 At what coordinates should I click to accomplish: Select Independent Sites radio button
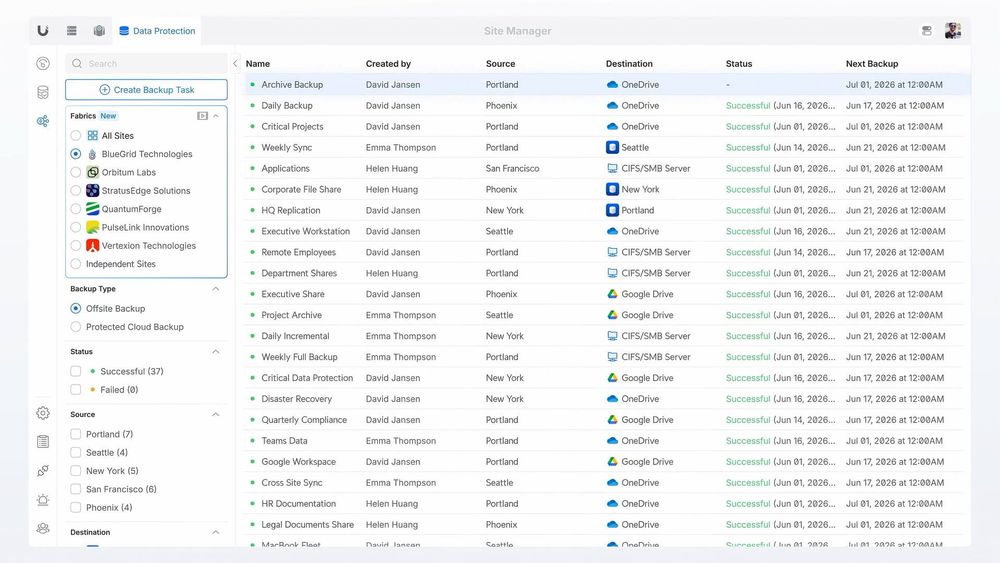click(x=76, y=264)
